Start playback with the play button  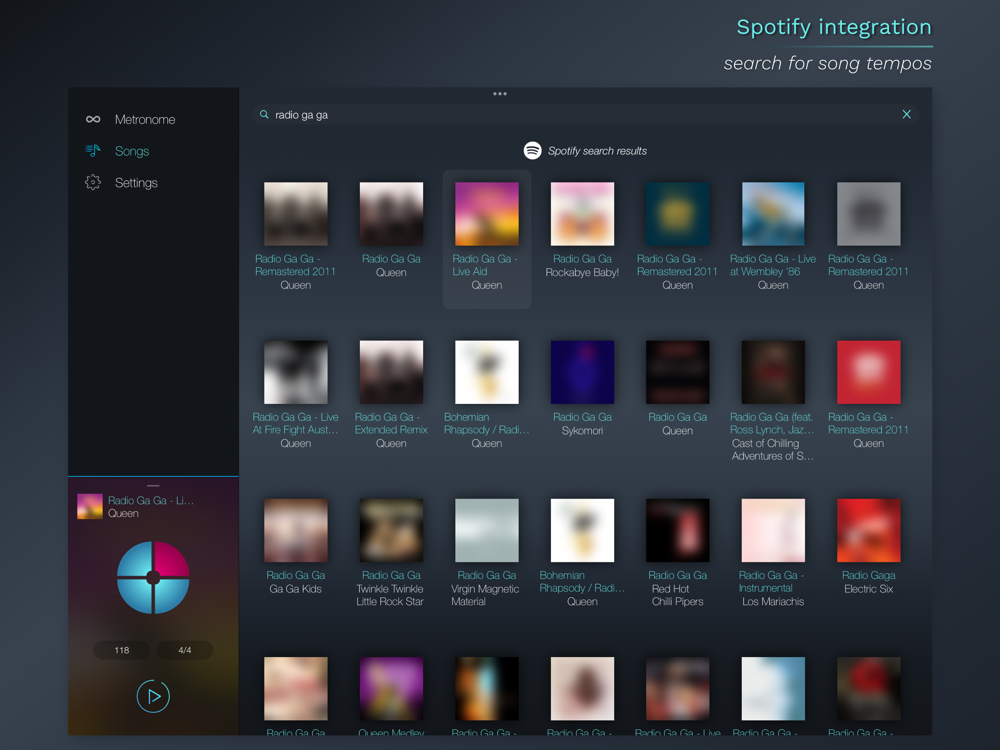[153, 696]
